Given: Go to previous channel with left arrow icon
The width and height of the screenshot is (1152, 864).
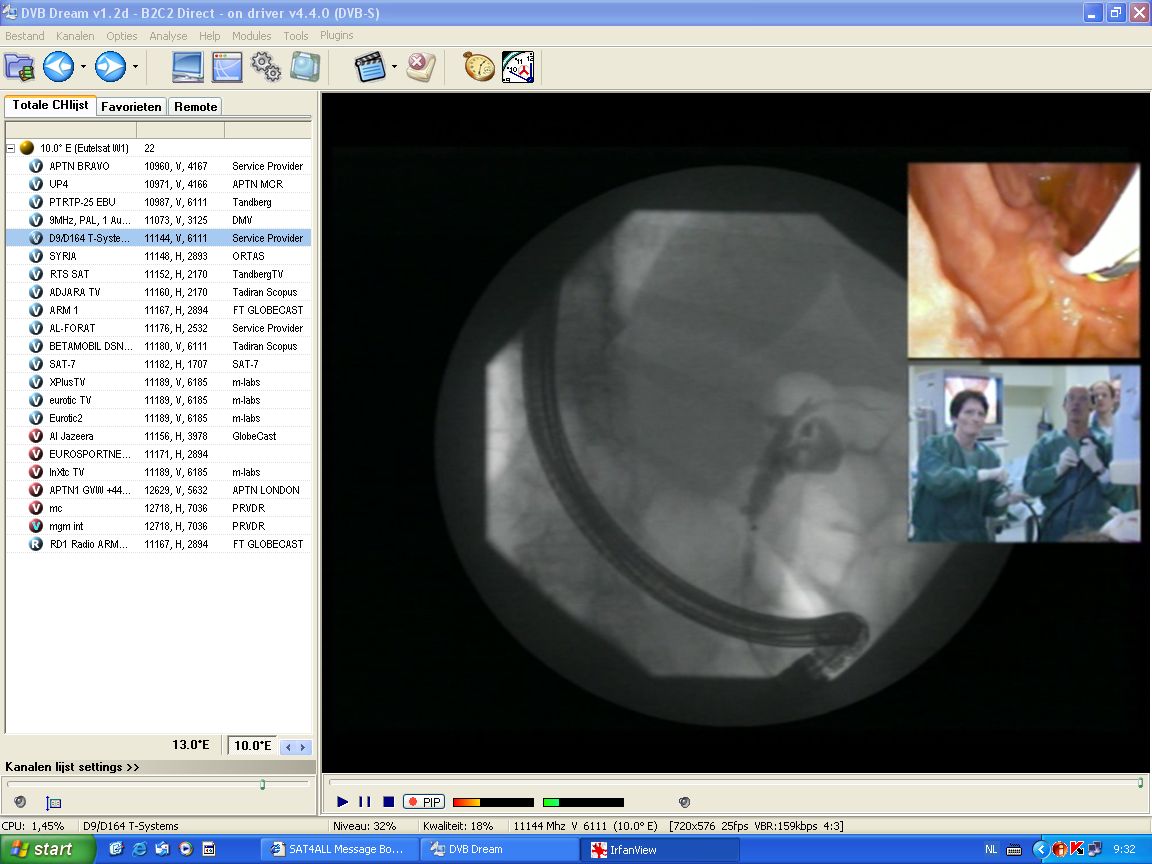Looking at the screenshot, I should click(x=58, y=67).
